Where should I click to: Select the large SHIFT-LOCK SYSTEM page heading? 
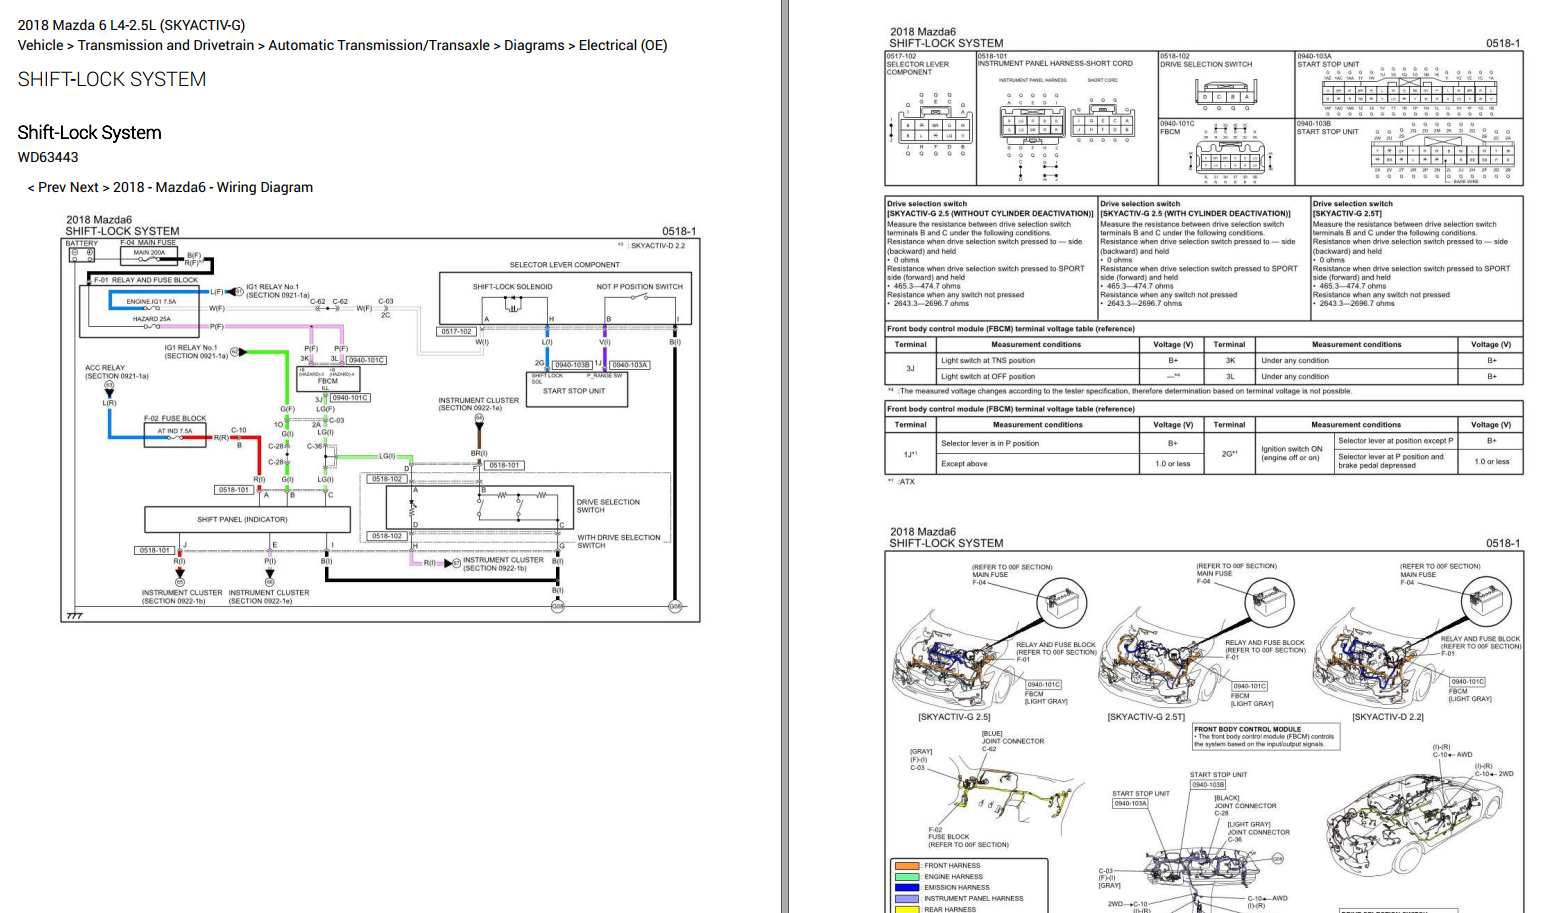(x=112, y=80)
